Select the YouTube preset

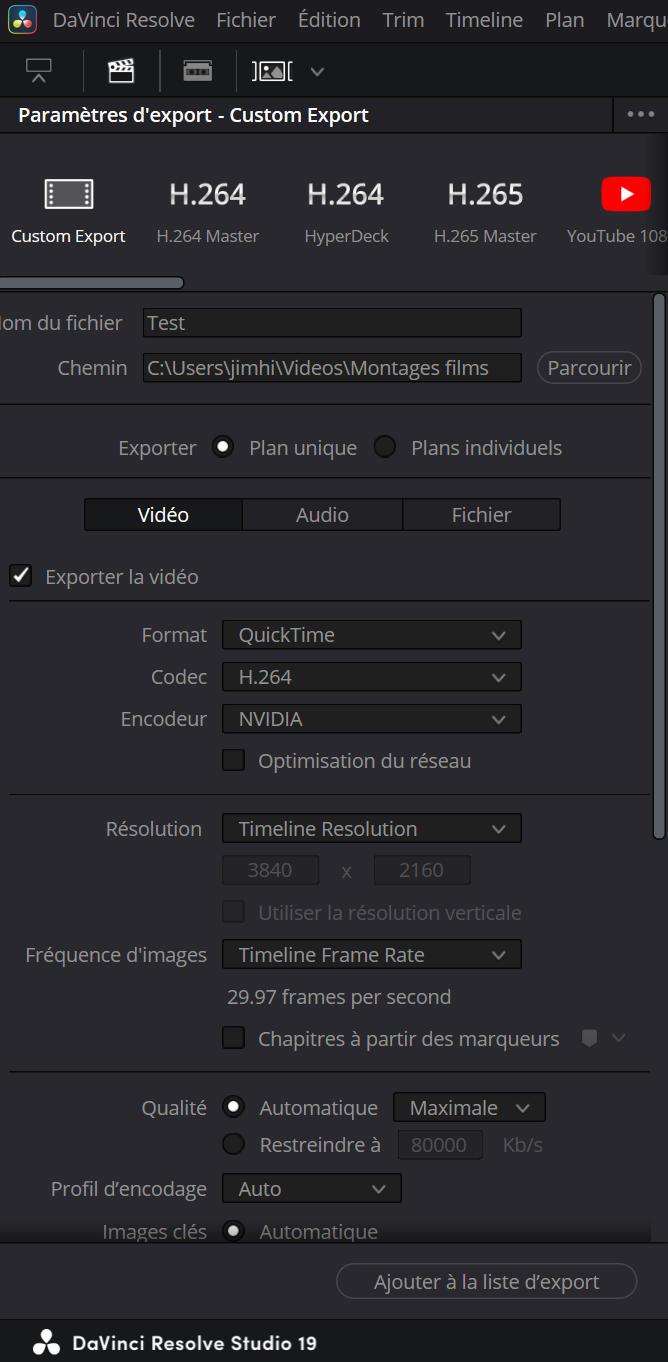(617, 211)
